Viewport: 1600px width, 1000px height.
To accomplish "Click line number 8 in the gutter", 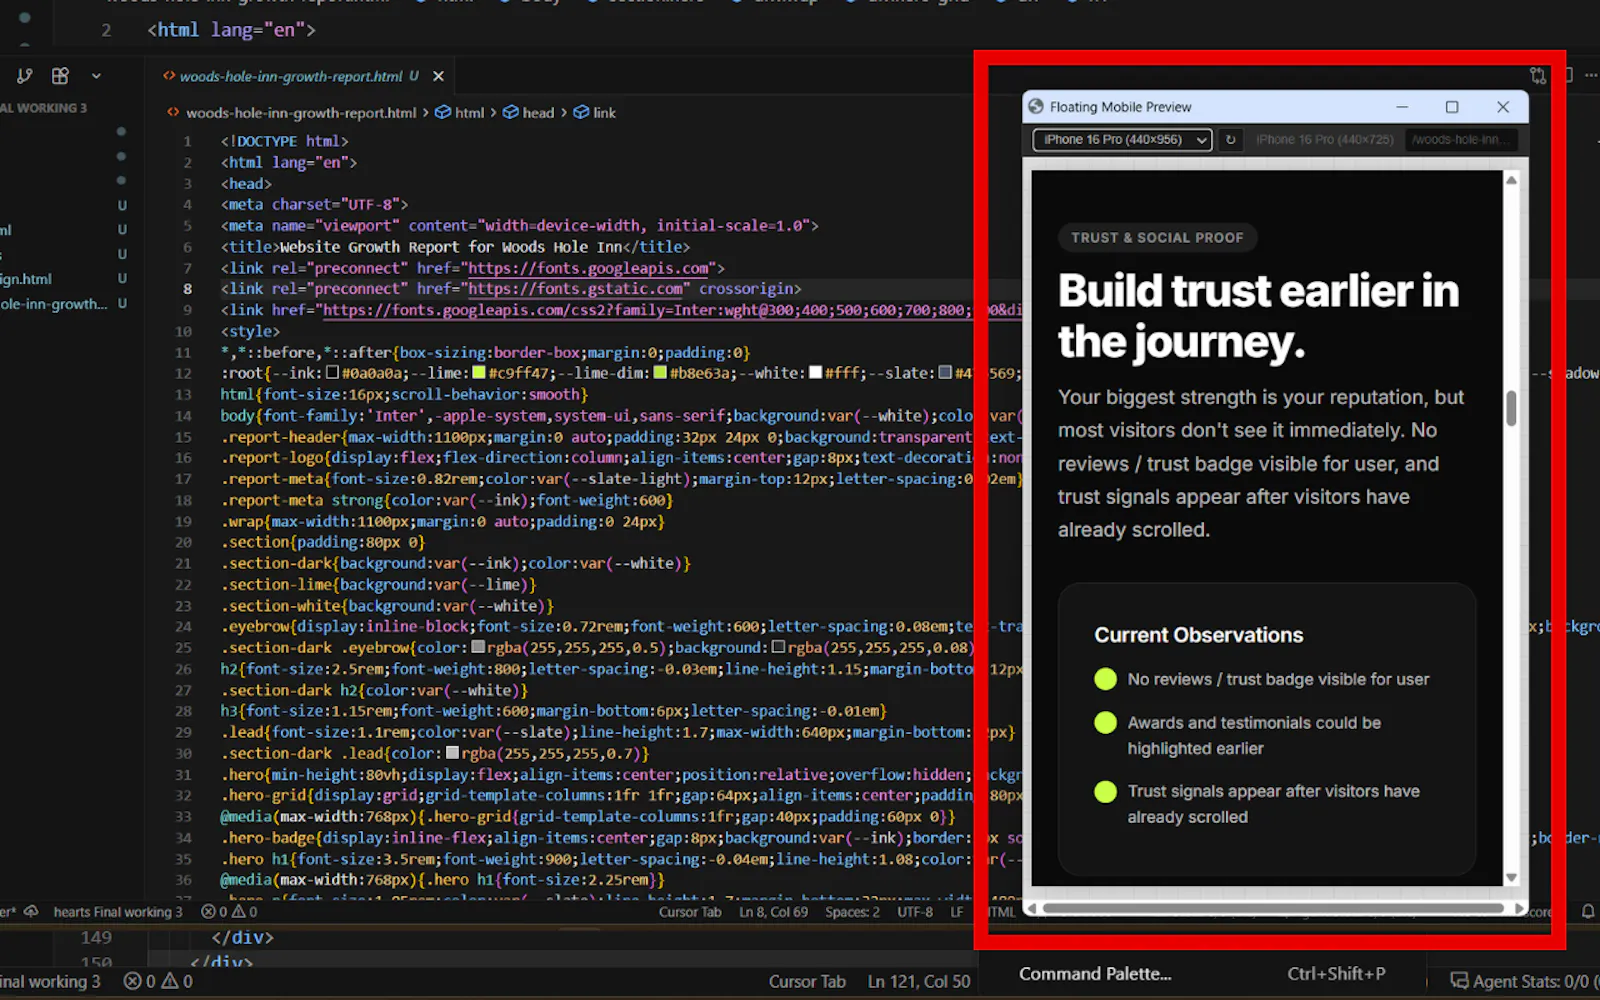I will point(187,289).
